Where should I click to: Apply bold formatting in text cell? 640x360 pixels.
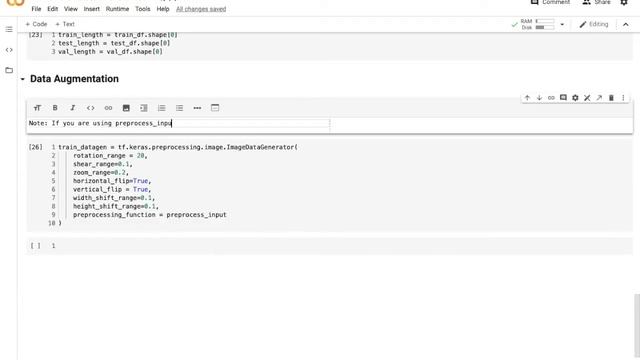point(55,108)
